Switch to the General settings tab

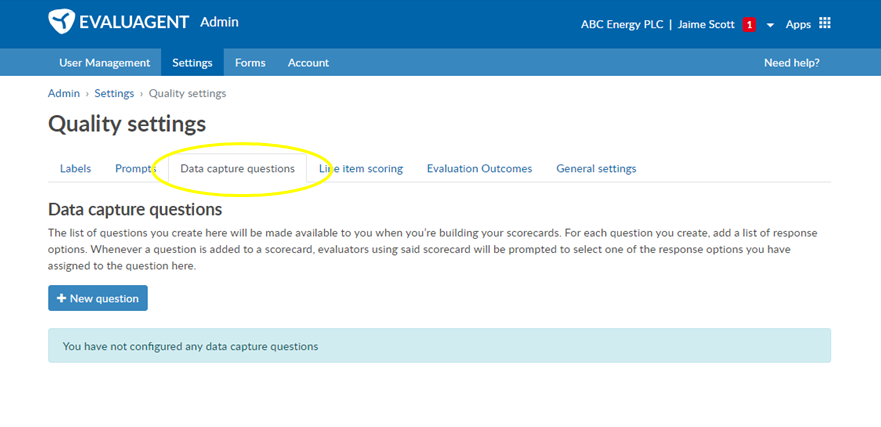[x=596, y=169]
